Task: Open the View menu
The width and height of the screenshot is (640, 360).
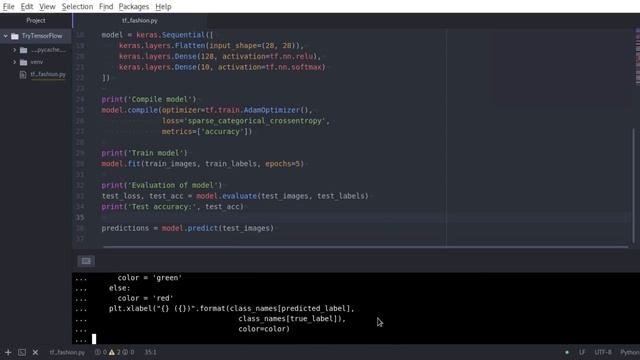Action: tap(47, 7)
